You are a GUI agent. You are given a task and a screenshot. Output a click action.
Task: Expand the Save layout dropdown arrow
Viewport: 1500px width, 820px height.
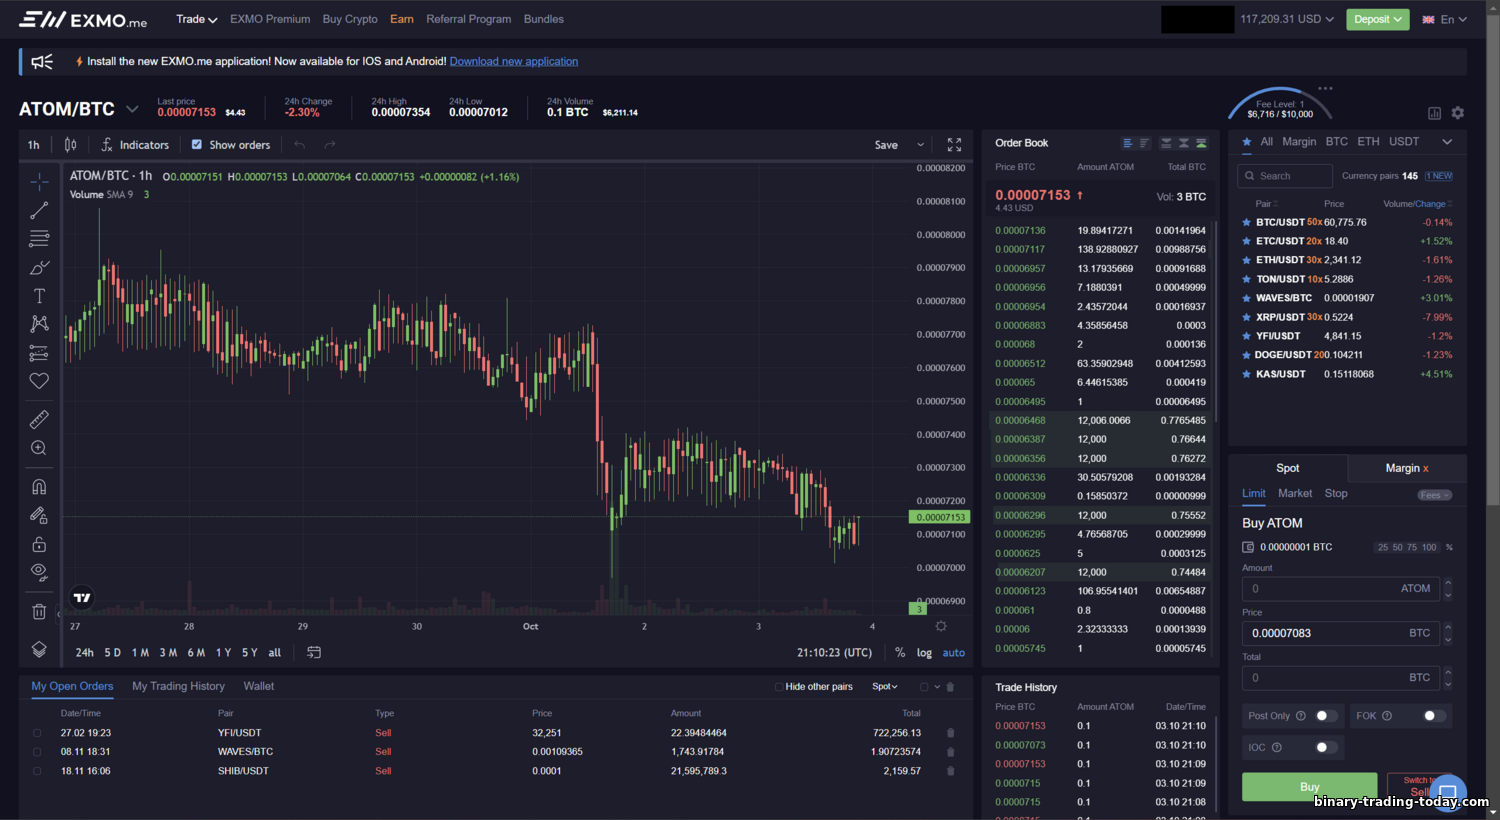point(921,145)
